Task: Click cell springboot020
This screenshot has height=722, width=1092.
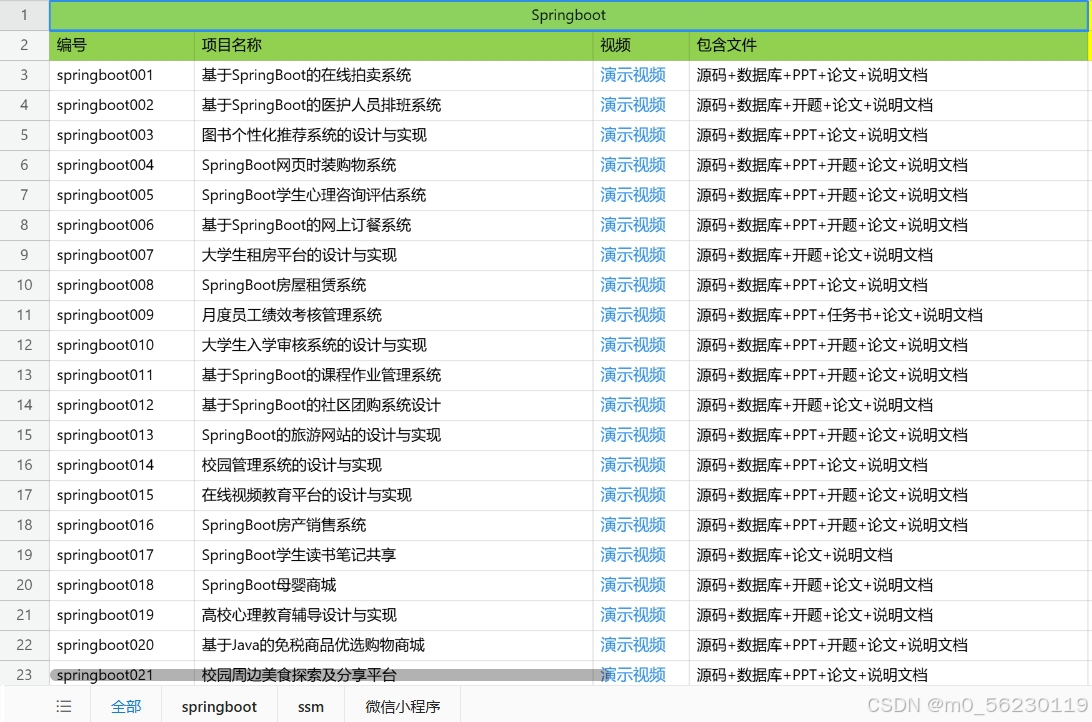Action: tap(122, 644)
